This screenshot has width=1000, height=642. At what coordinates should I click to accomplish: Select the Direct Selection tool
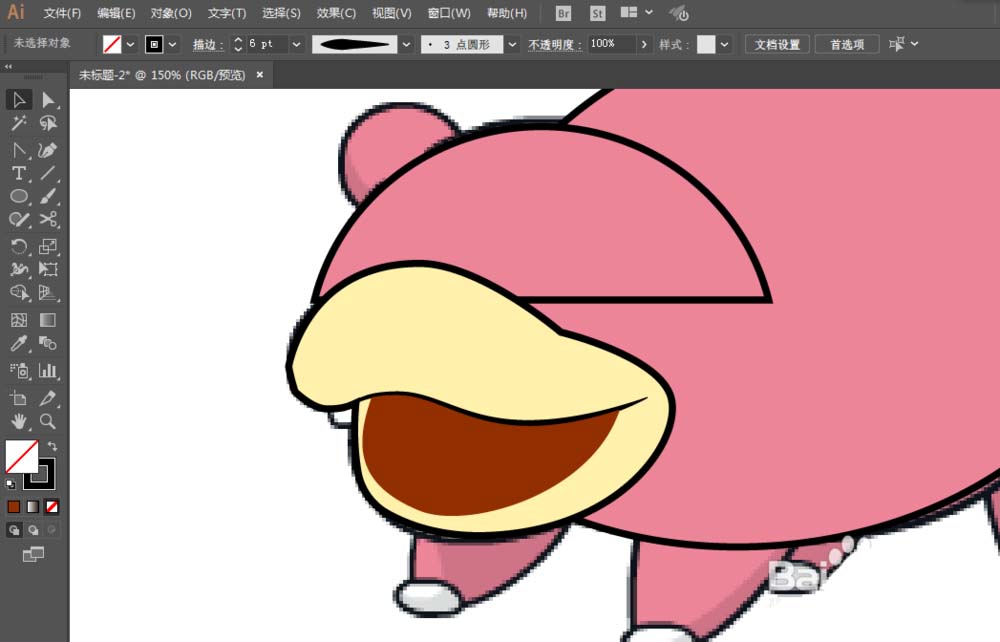tap(48, 100)
